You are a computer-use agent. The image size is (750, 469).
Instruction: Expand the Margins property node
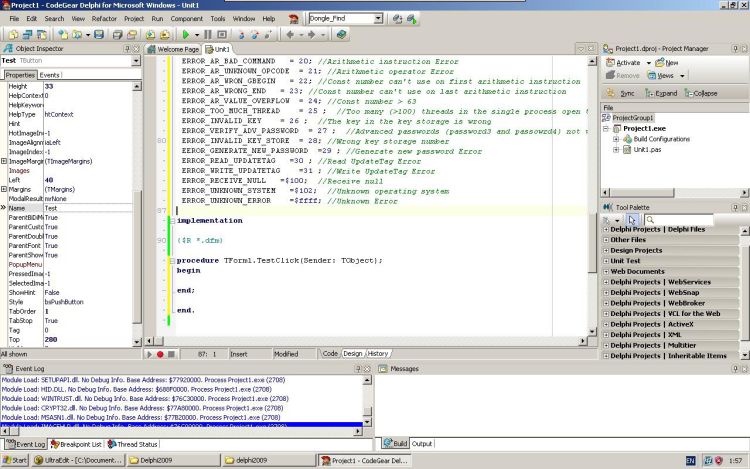4,189
